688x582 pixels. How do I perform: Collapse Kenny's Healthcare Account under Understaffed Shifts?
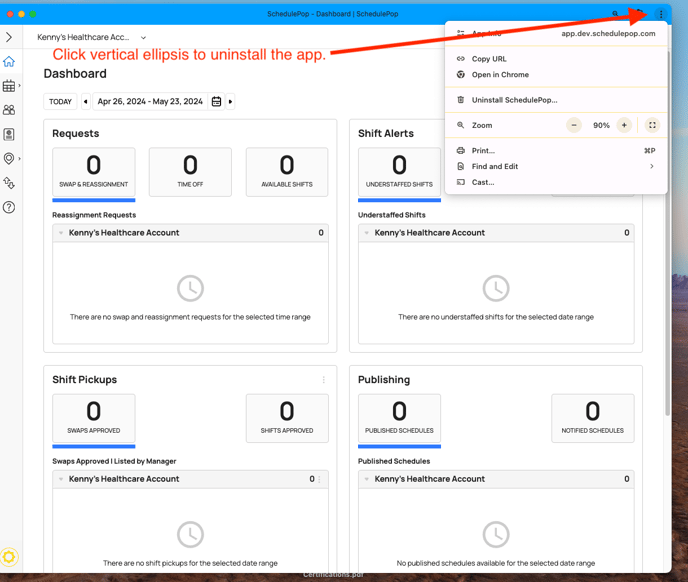click(367, 233)
